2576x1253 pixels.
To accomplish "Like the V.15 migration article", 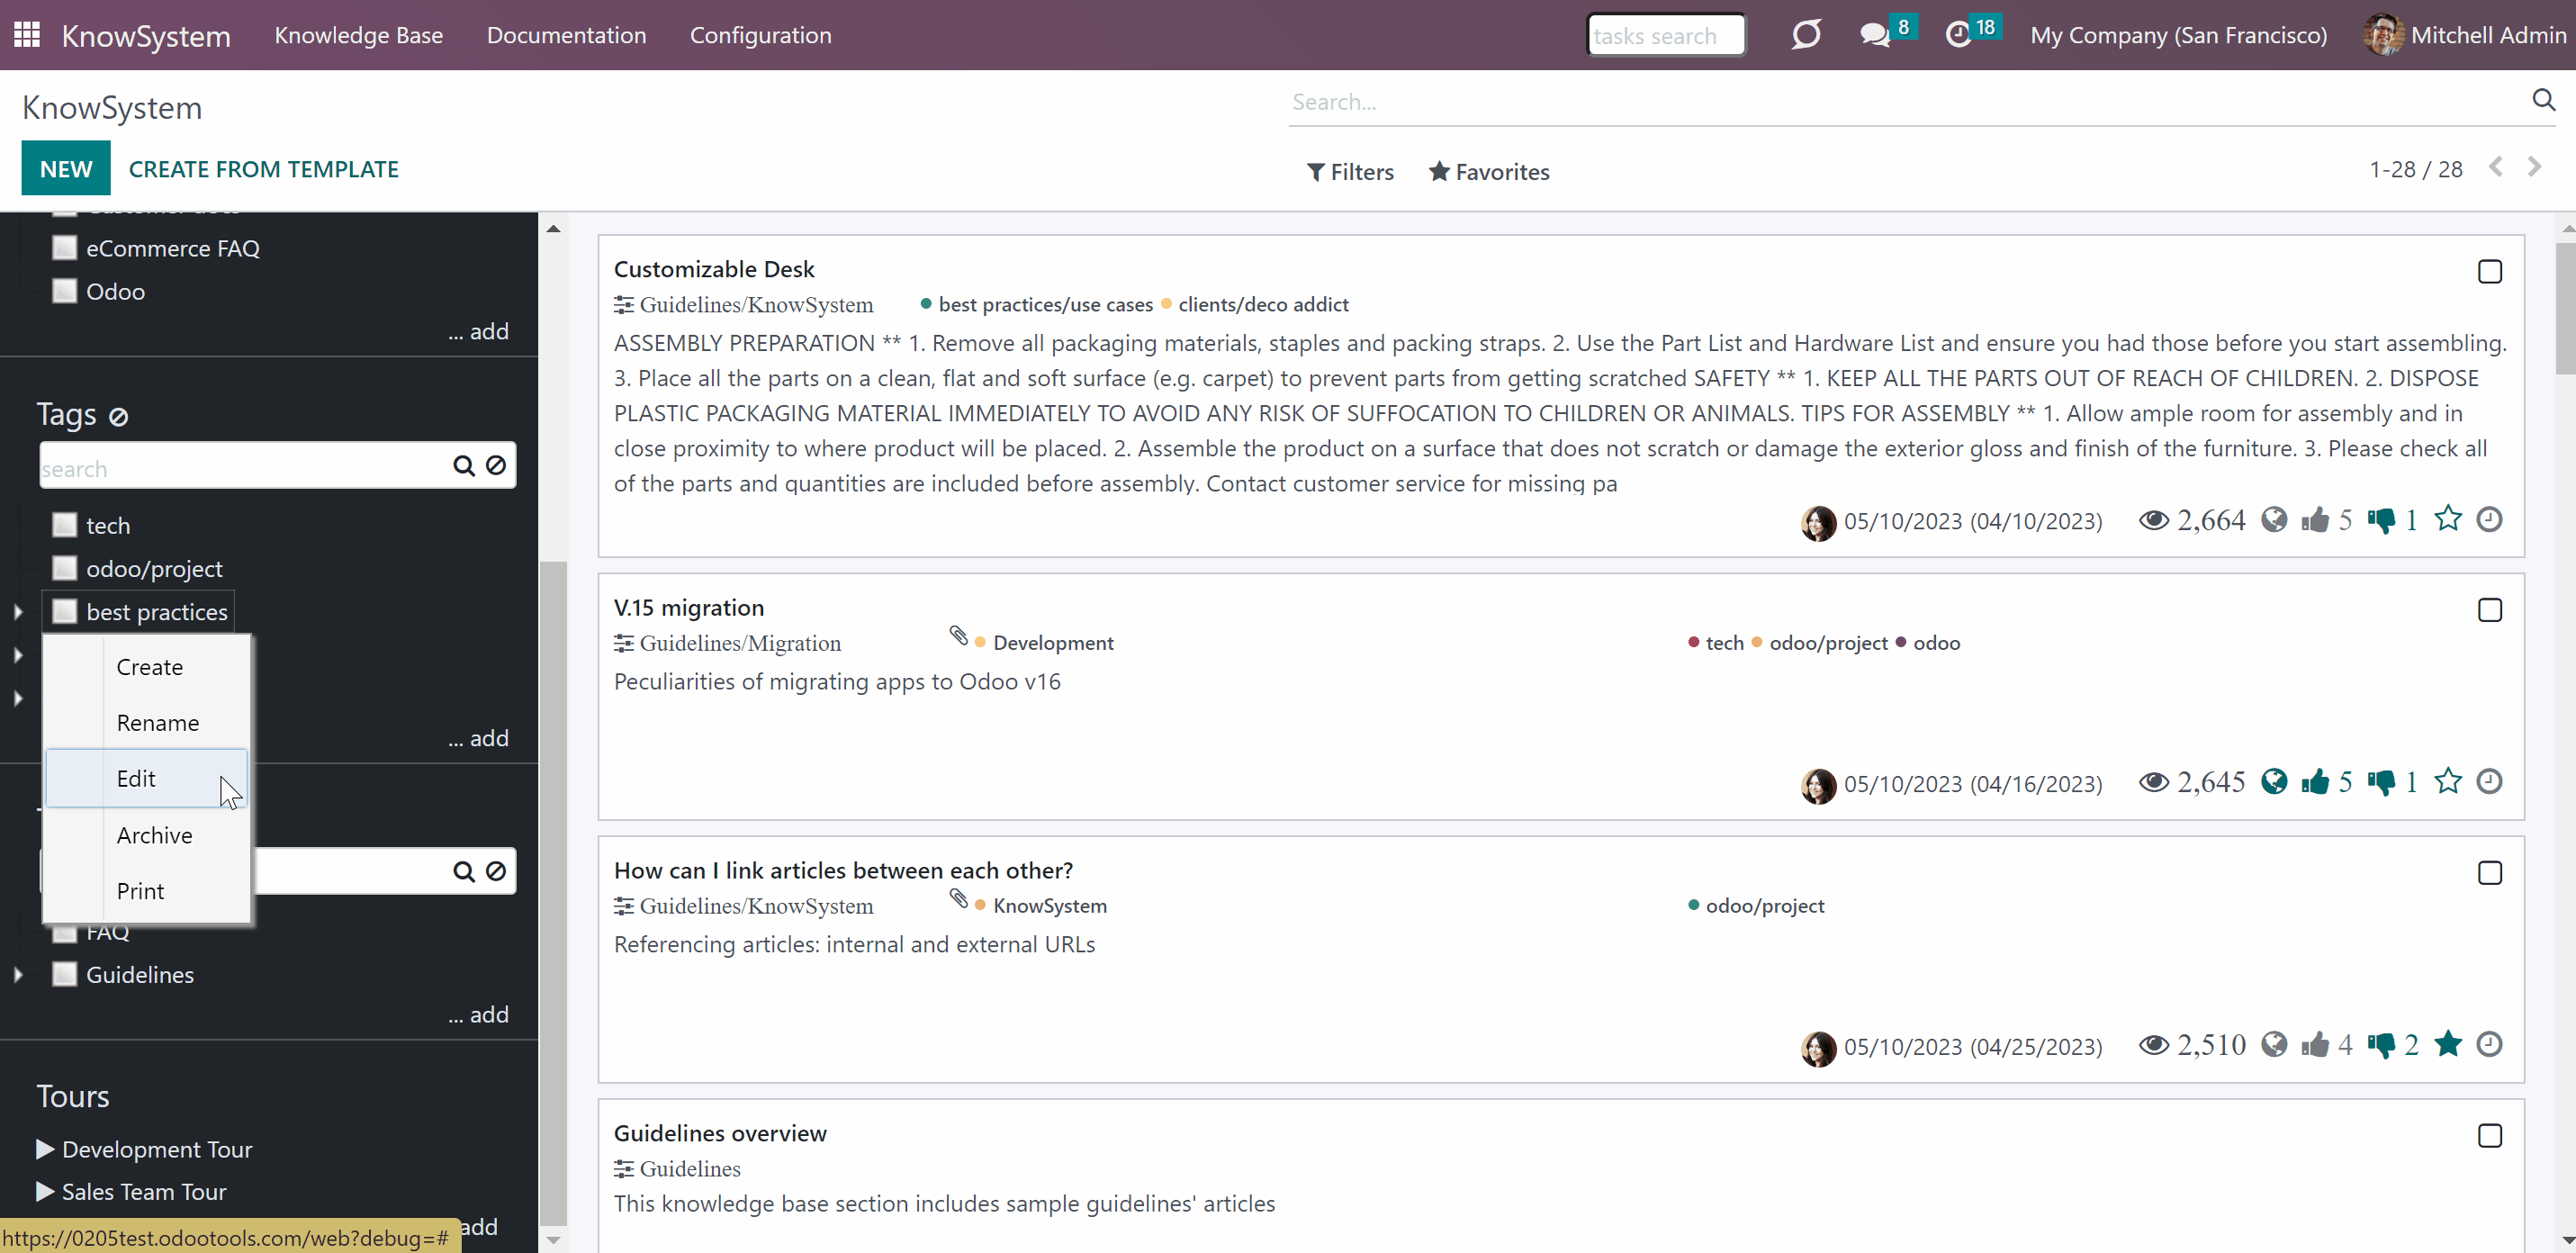I will [2315, 782].
